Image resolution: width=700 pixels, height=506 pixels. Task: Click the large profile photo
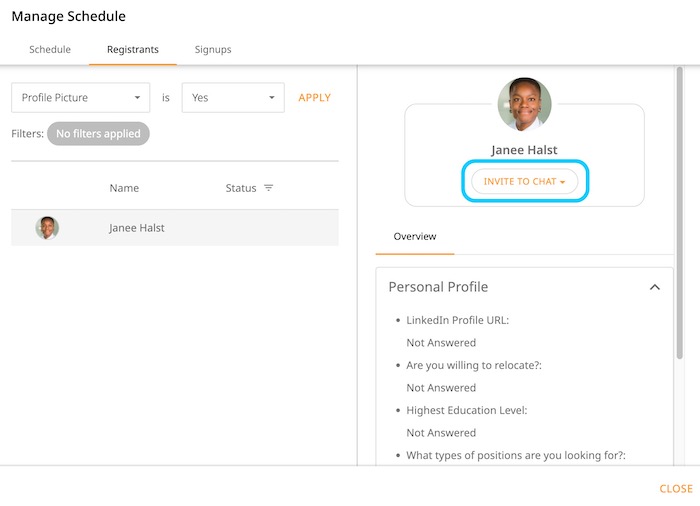click(524, 104)
